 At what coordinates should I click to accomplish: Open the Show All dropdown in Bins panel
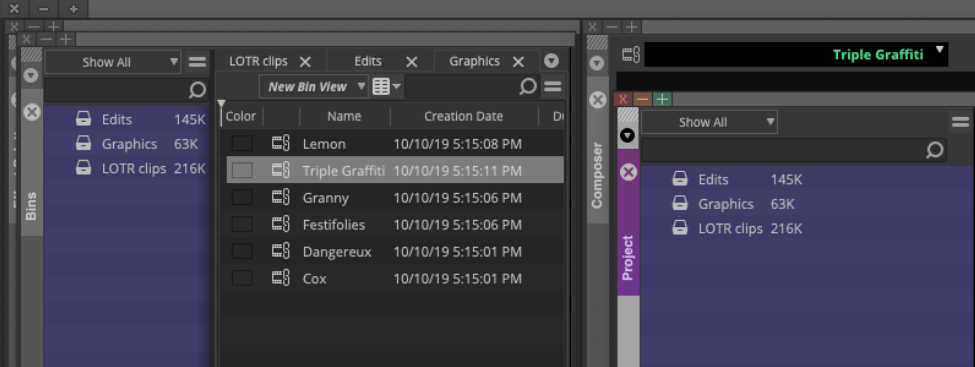pos(113,62)
